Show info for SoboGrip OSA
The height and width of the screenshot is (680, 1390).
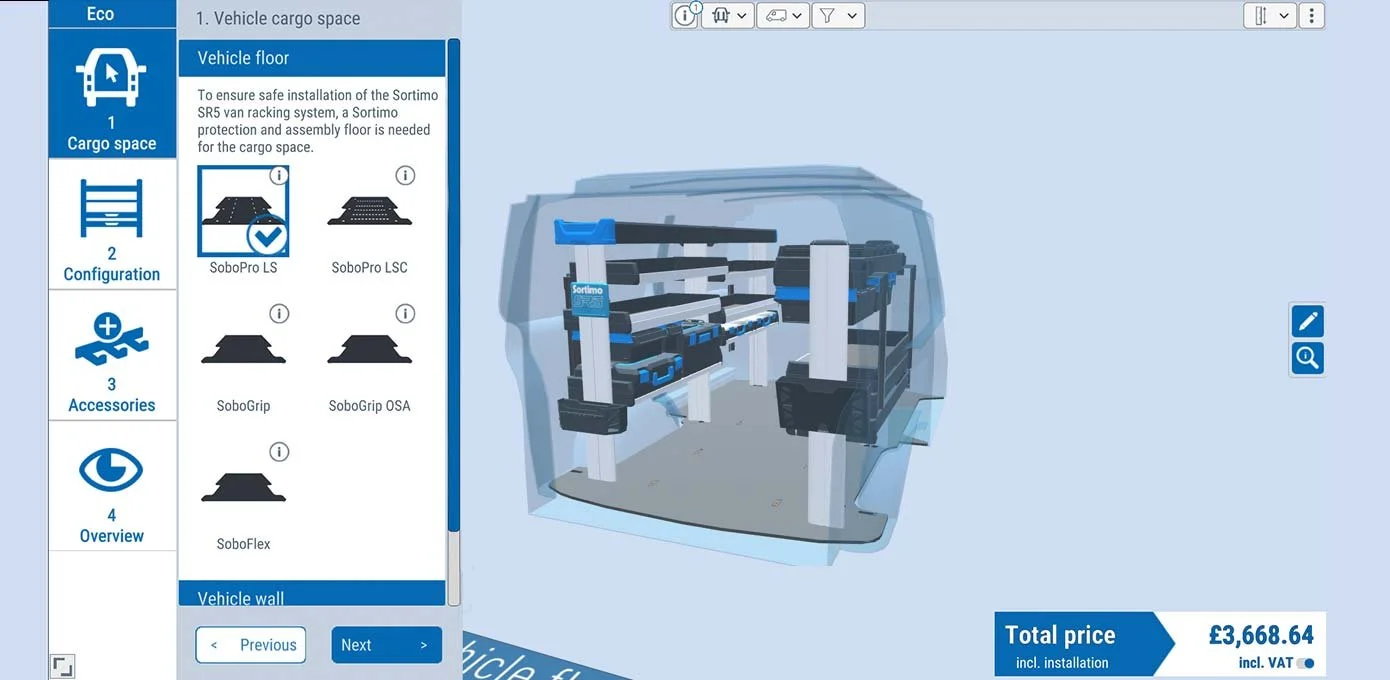[405, 314]
